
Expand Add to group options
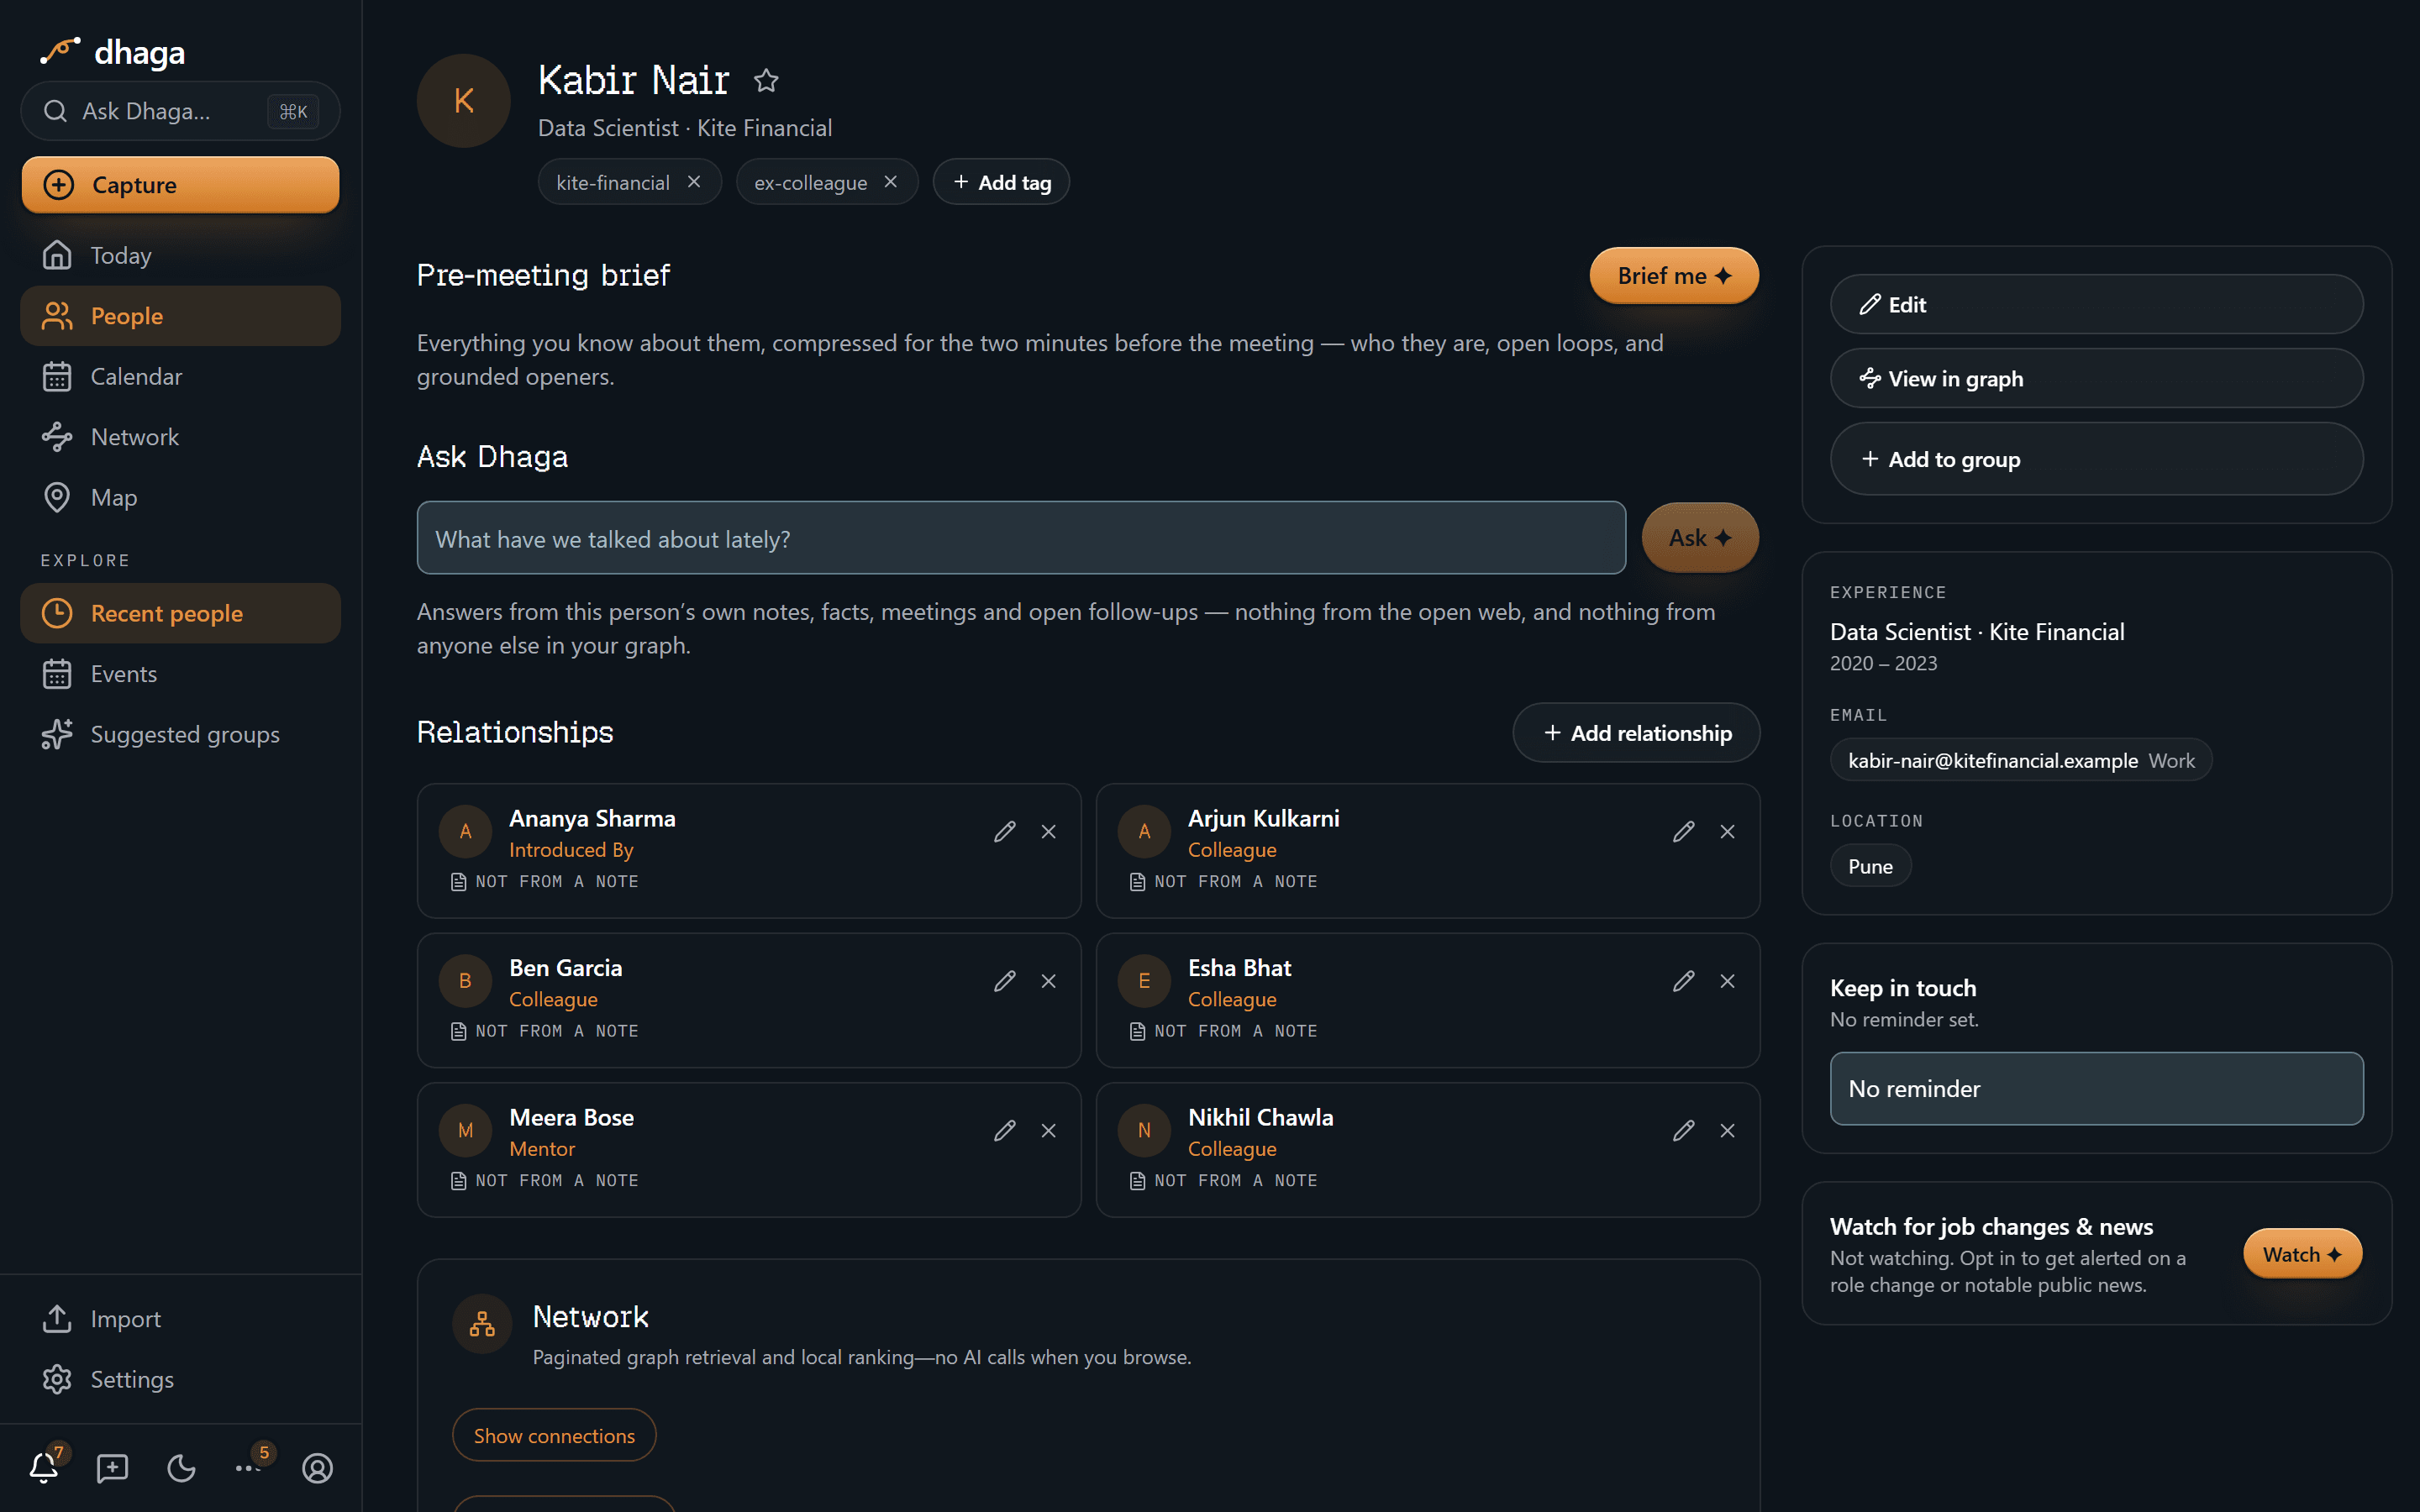point(2096,459)
